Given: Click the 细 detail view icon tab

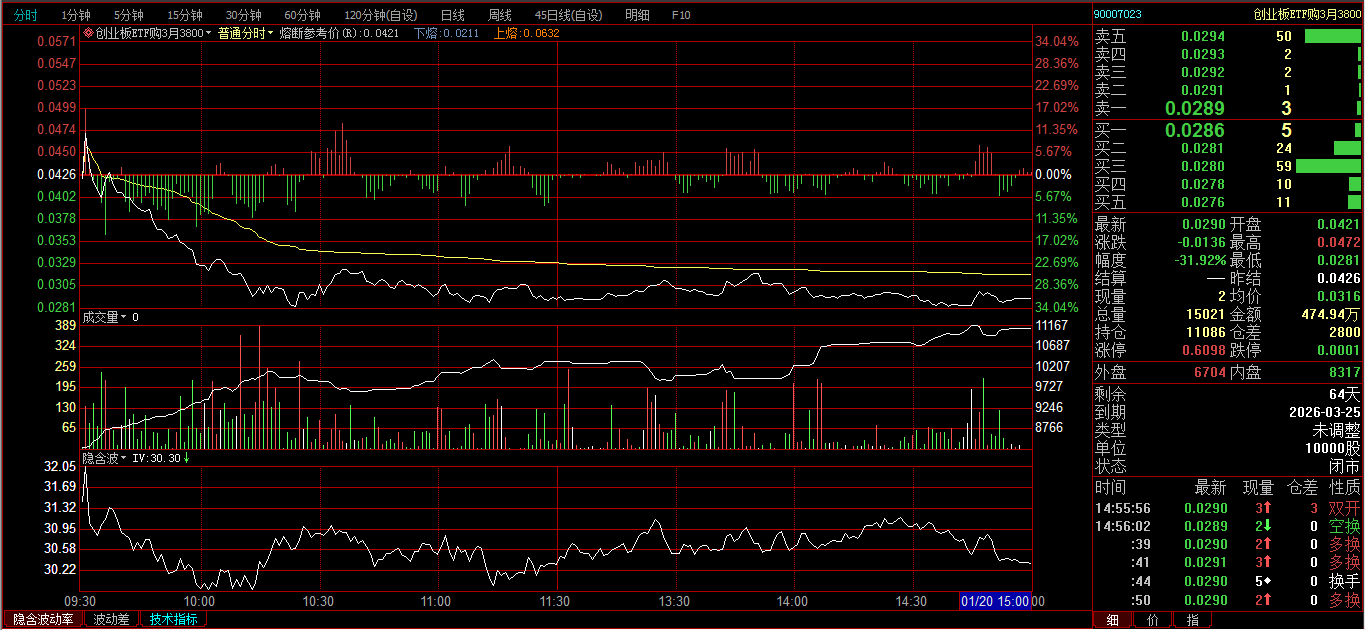Looking at the screenshot, I should (1111, 620).
